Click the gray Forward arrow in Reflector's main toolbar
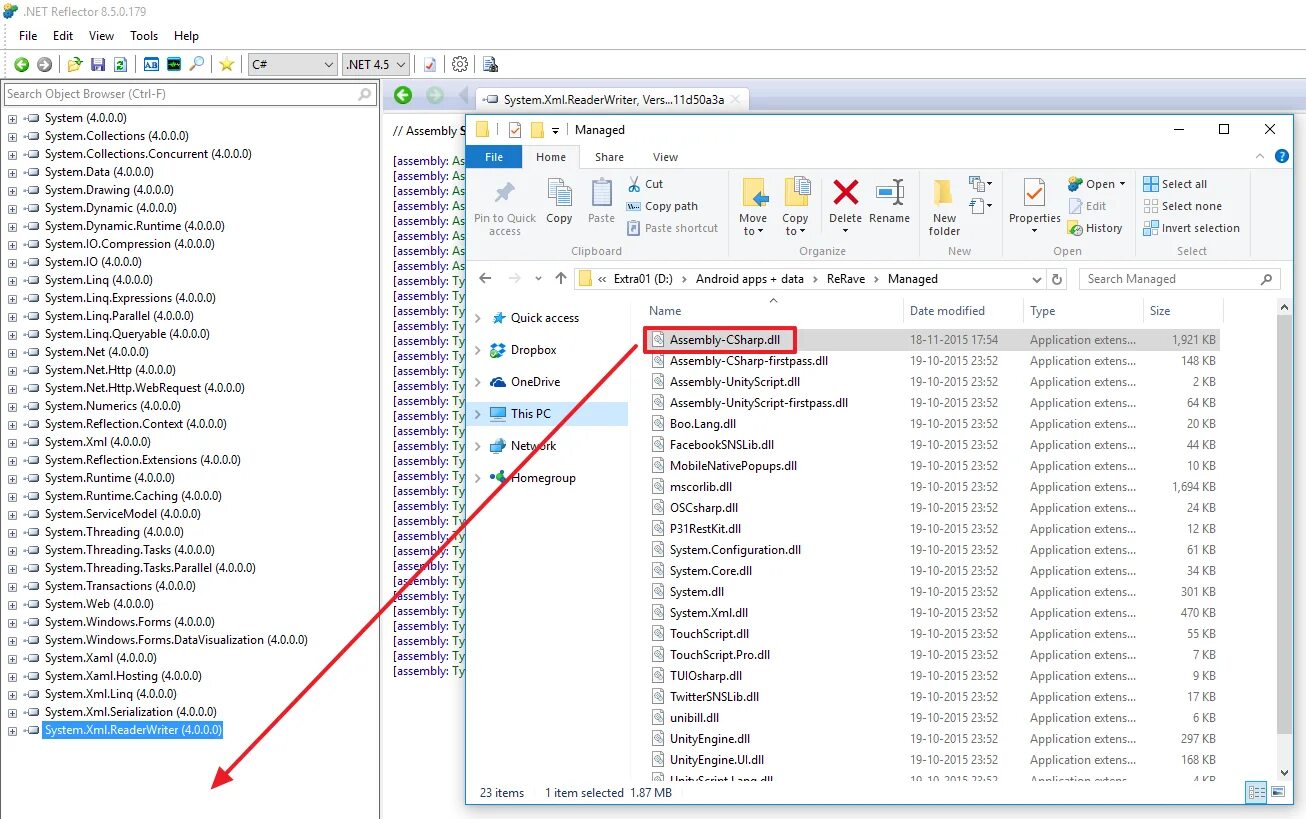1306x819 pixels. tap(44, 64)
